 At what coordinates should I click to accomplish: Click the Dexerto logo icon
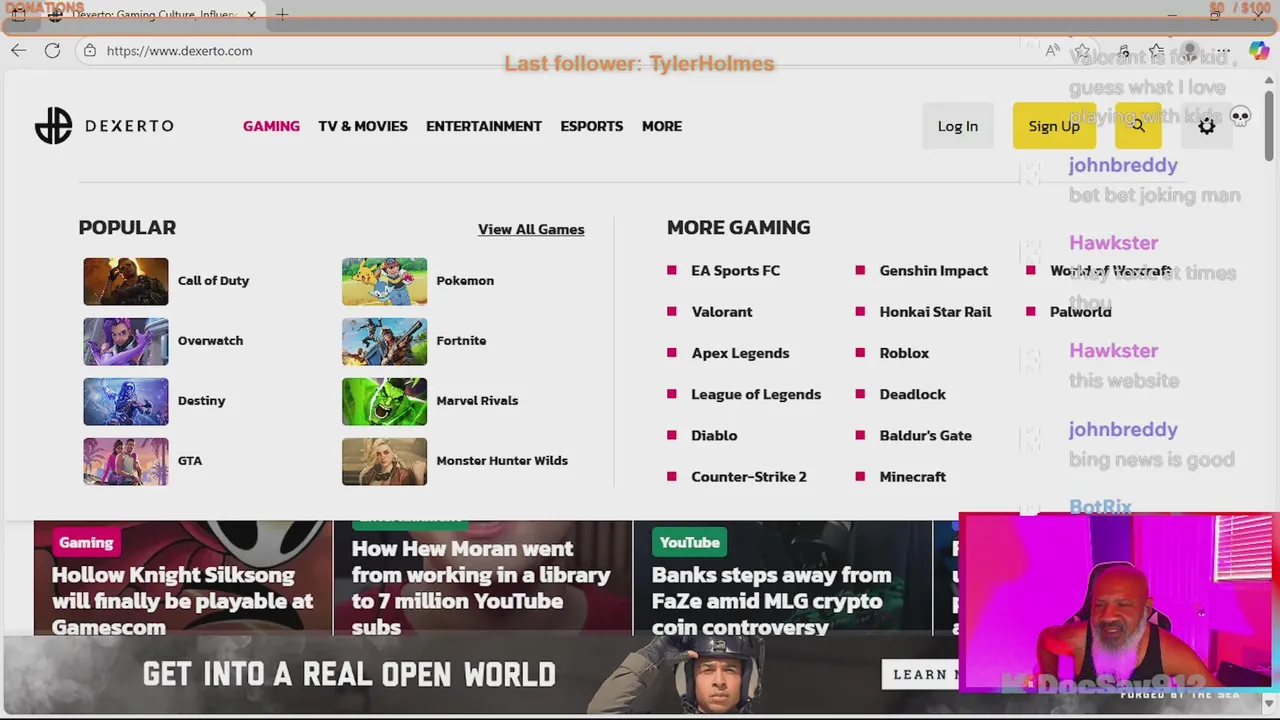click(x=54, y=126)
